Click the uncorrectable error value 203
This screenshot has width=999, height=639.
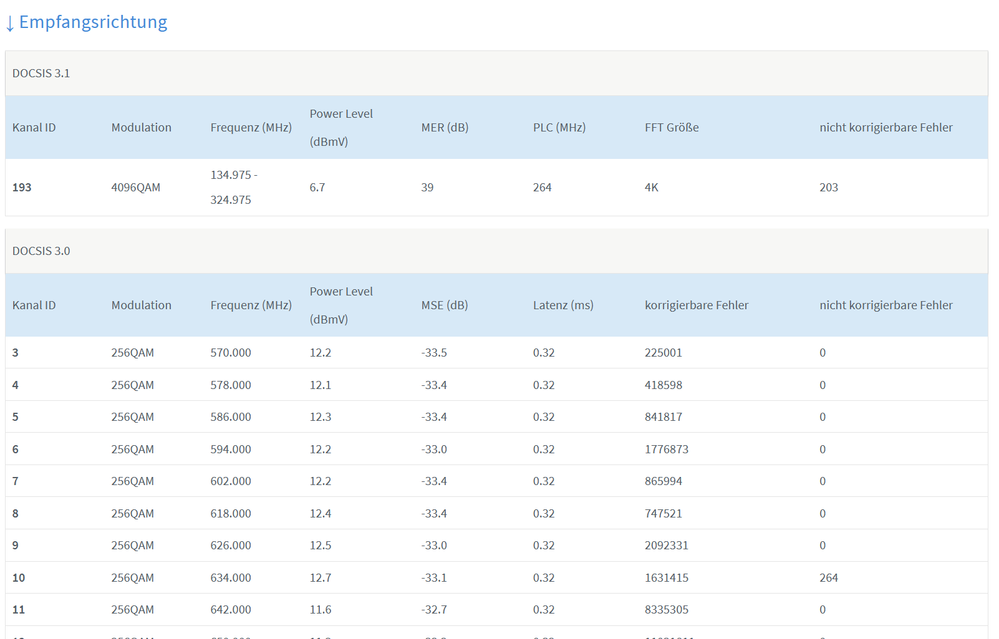point(829,187)
